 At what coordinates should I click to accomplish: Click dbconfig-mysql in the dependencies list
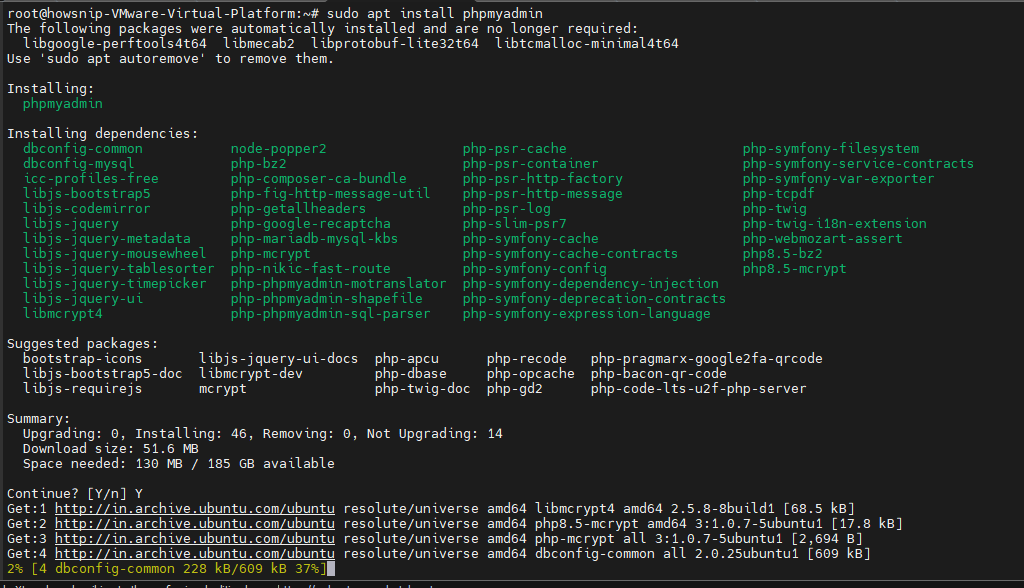point(78,164)
